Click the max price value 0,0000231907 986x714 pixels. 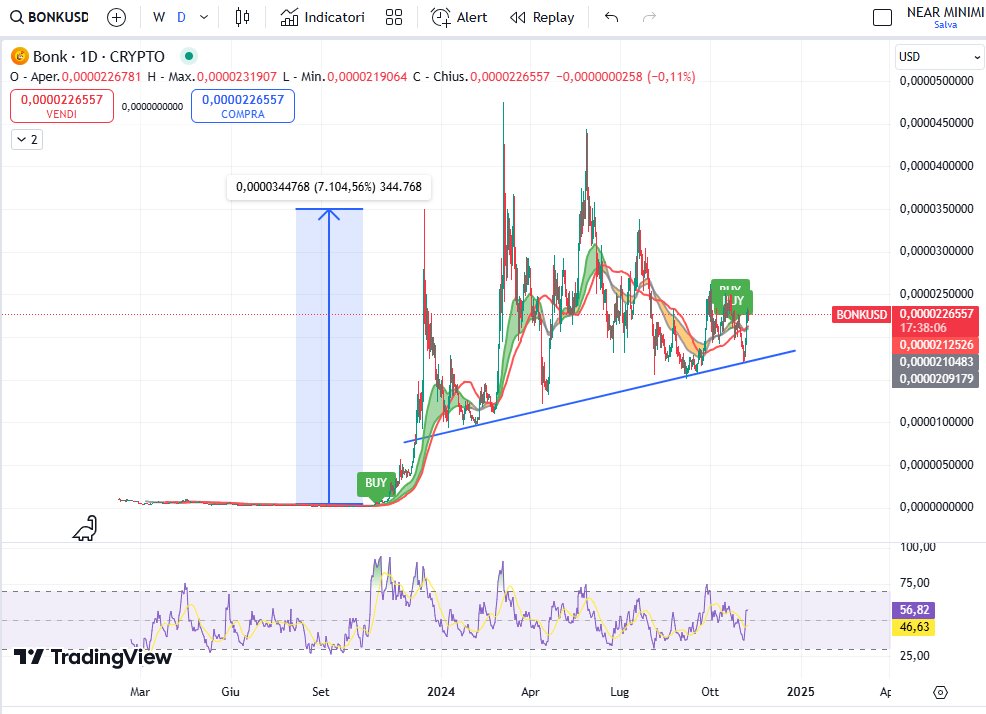[236, 77]
